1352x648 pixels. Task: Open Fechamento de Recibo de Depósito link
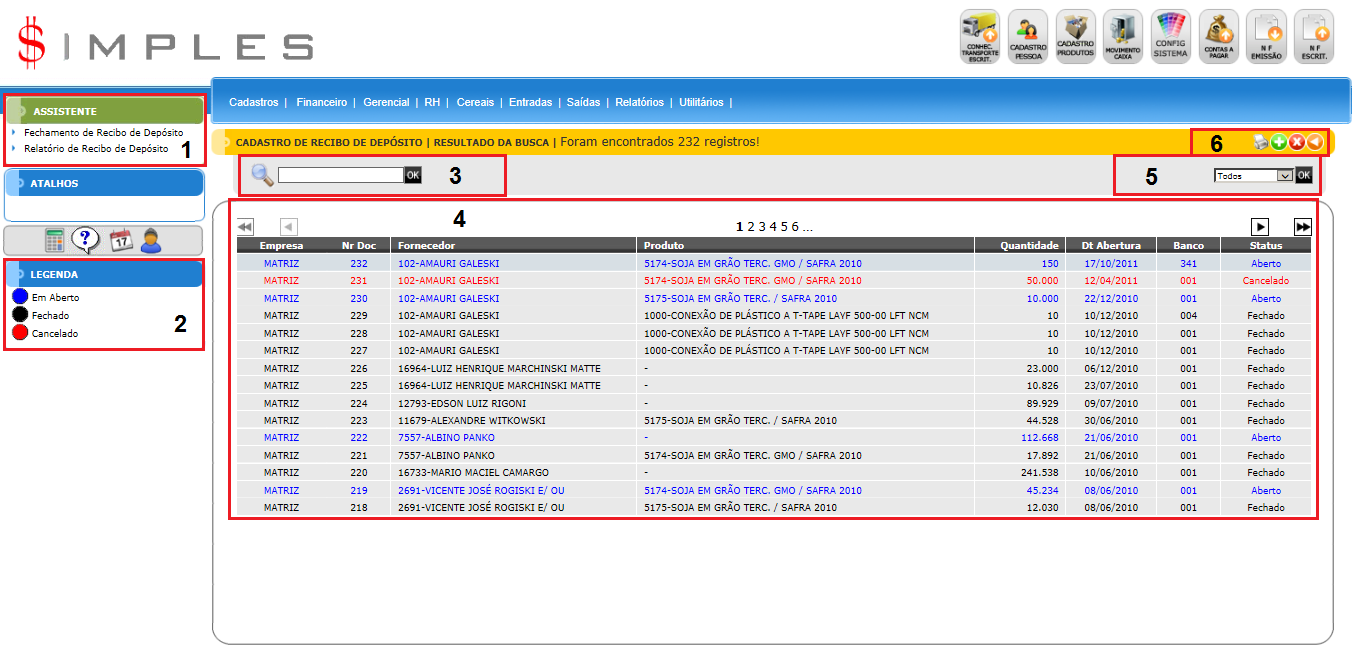[x=103, y=132]
